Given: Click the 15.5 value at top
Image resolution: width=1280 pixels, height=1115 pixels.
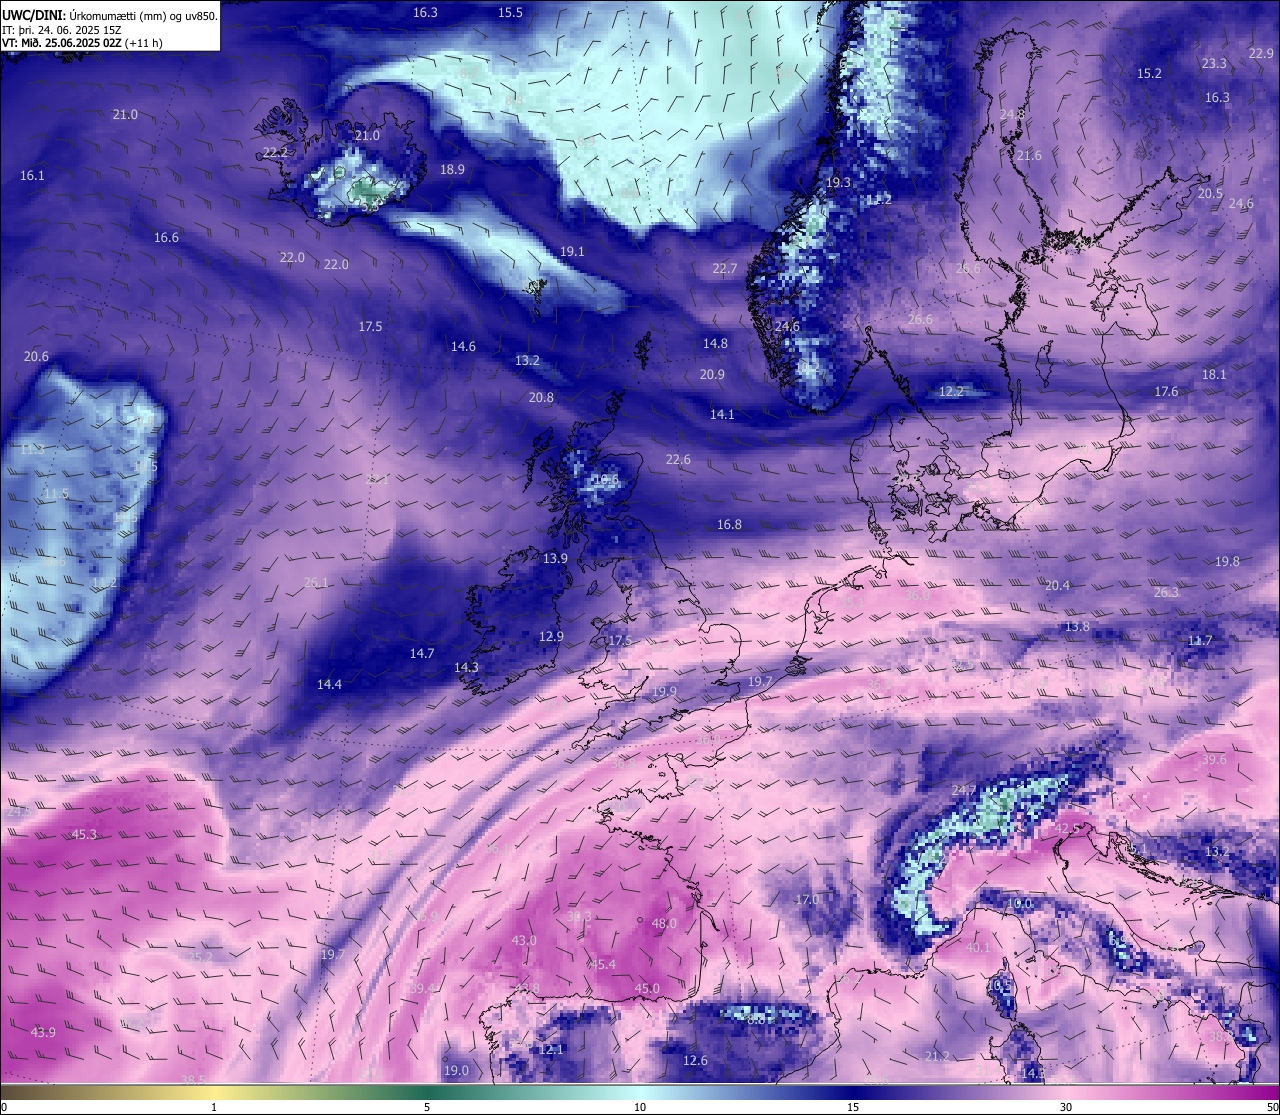Looking at the screenshot, I should coord(510,12).
